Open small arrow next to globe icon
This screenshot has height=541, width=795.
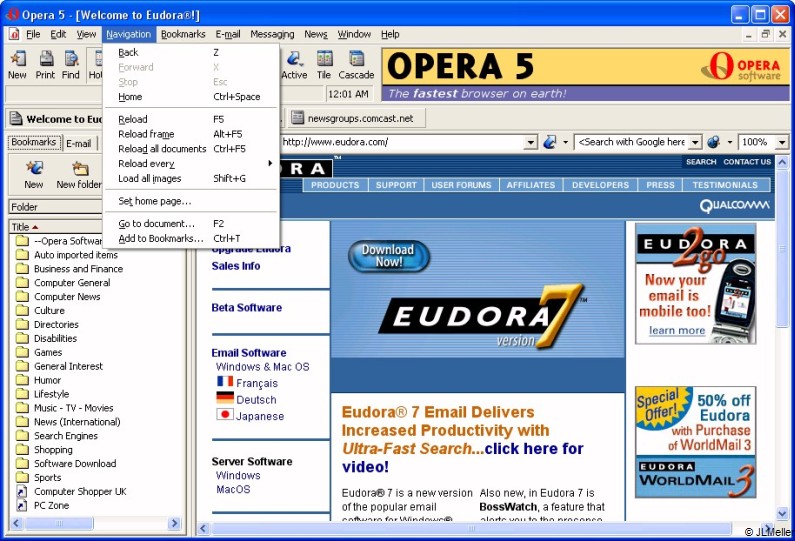point(730,142)
